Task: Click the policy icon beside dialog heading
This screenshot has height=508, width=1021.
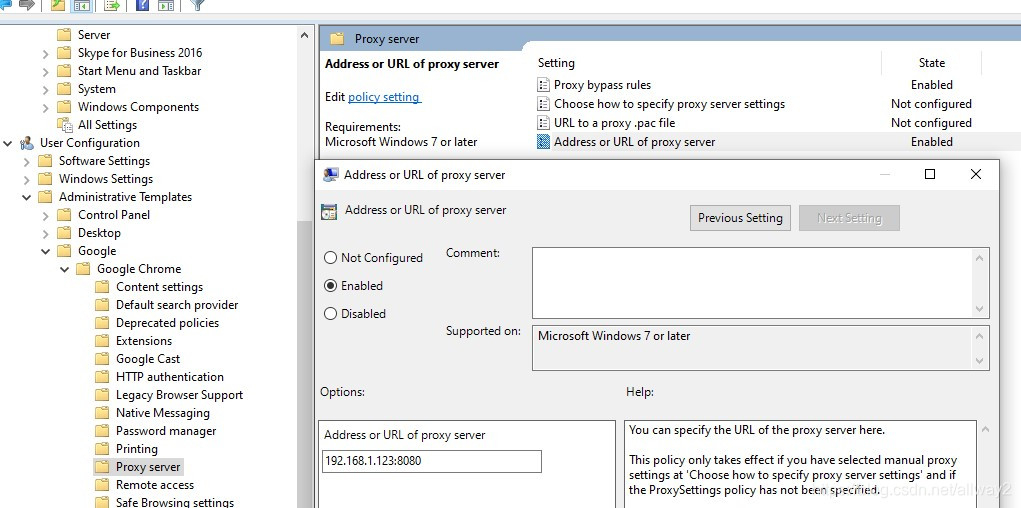Action: (329, 211)
